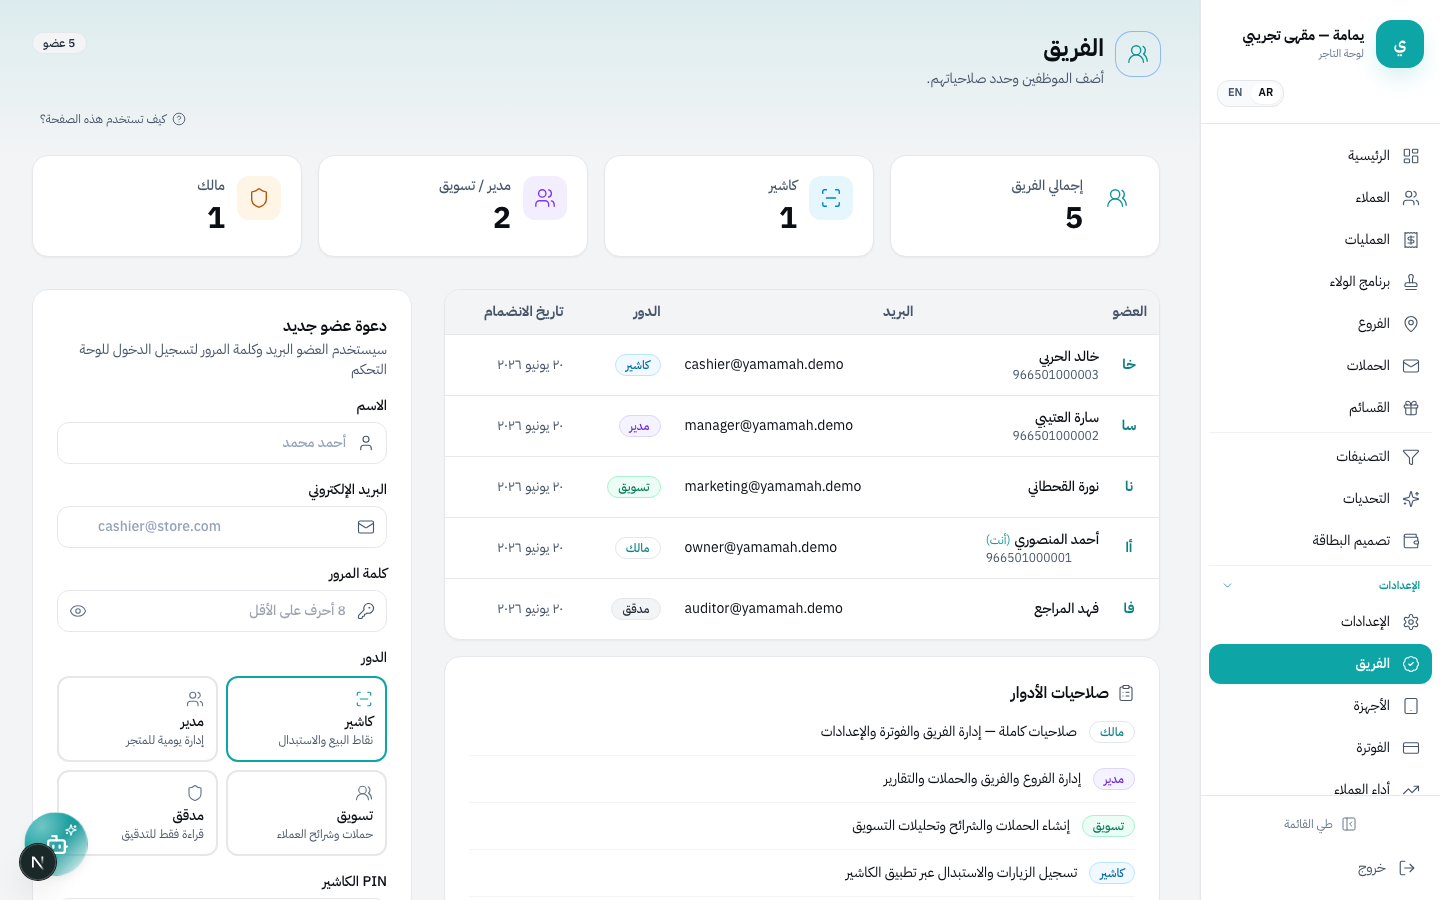This screenshot has height=900, width=1440.
Task: Click the أداء العملاء trend icon
Action: click(1411, 789)
